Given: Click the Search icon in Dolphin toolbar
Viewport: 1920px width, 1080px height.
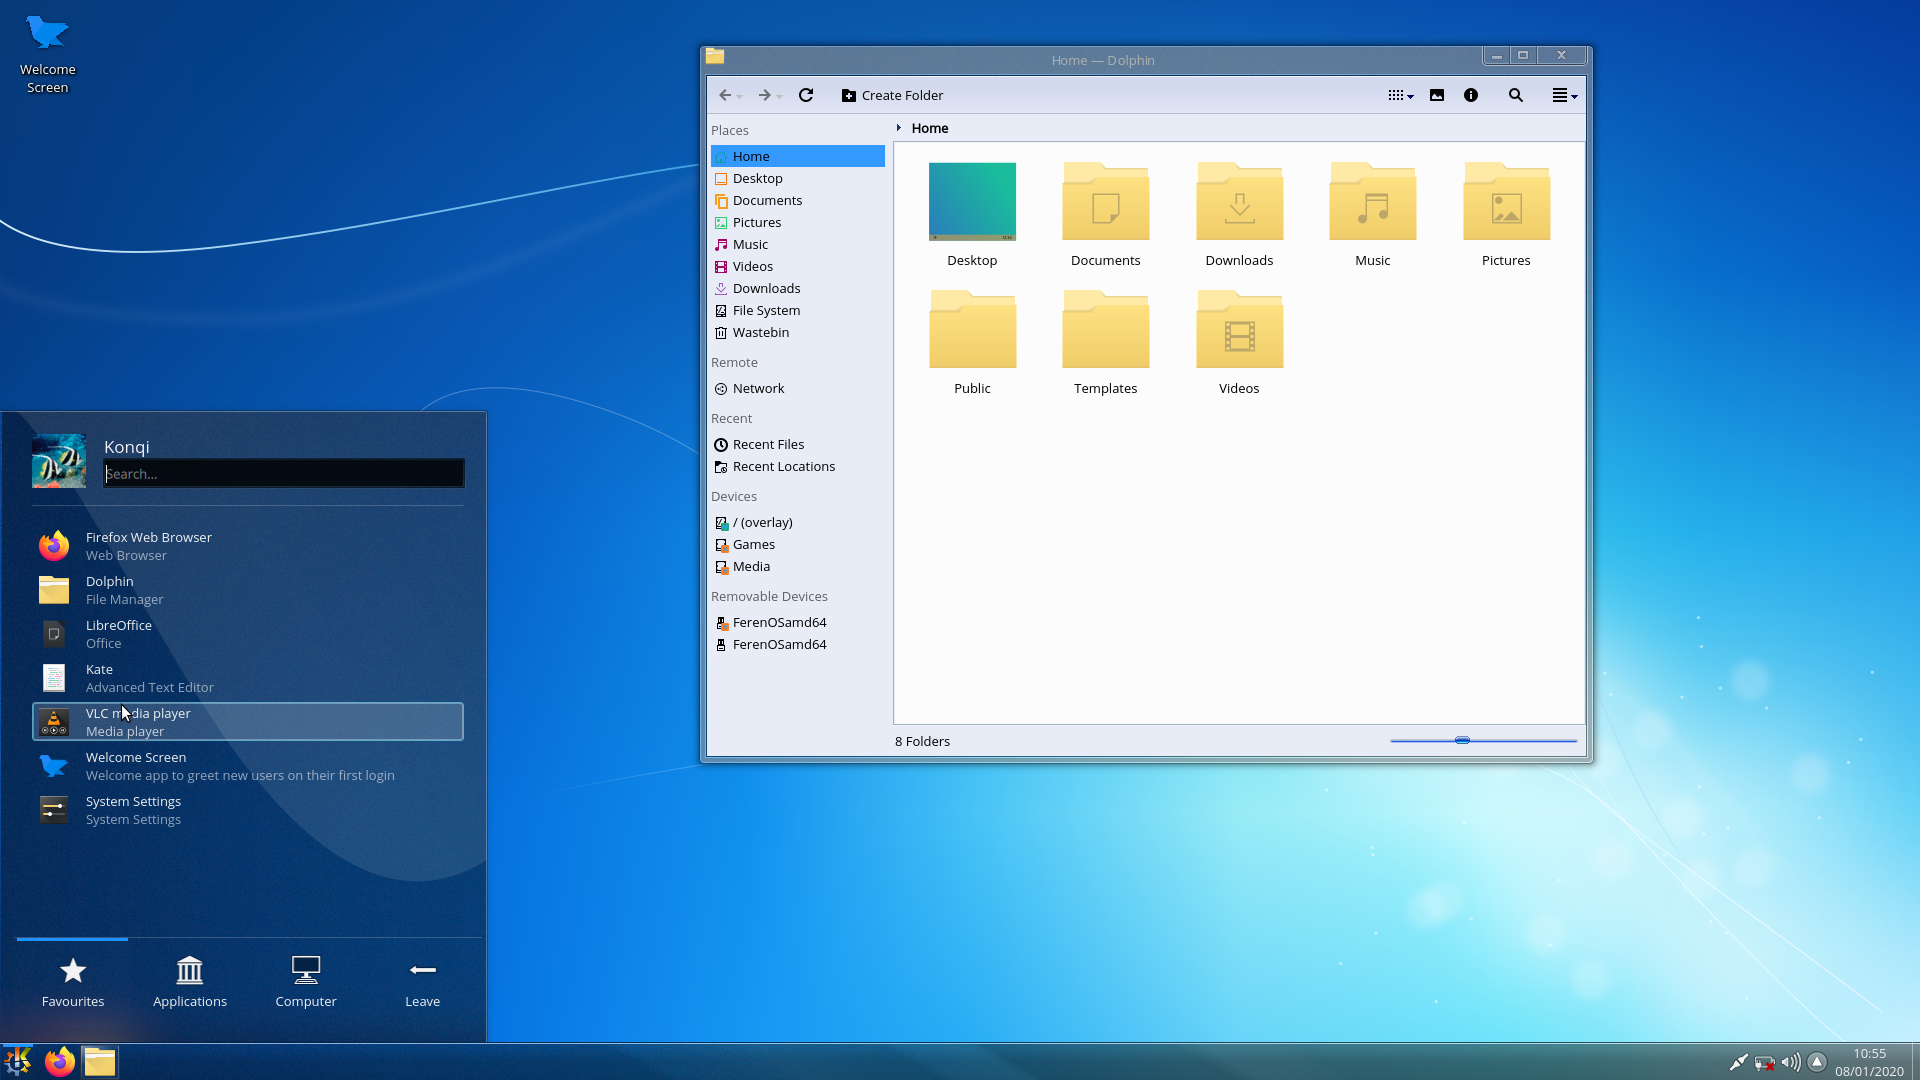Looking at the screenshot, I should [1516, 95].
